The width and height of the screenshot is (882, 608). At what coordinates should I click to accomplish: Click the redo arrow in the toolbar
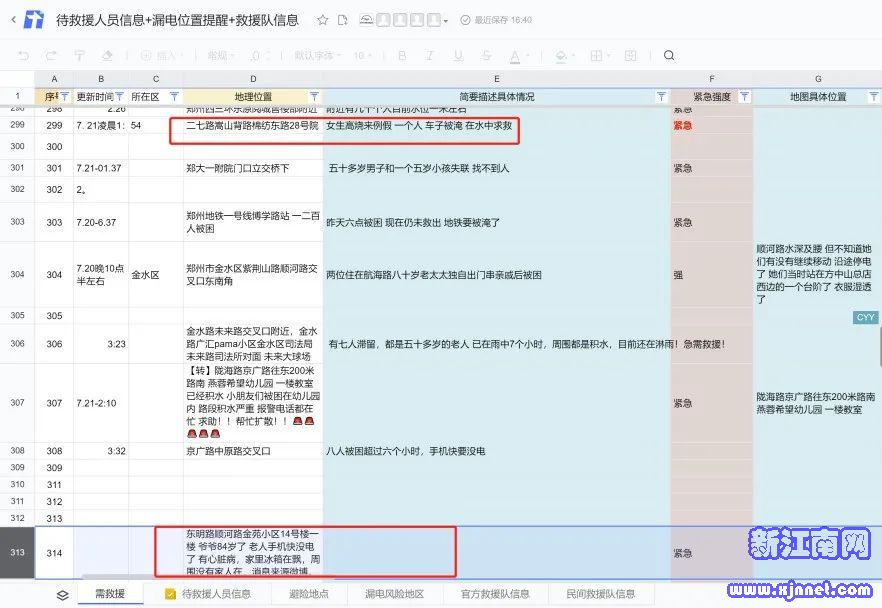51,55
